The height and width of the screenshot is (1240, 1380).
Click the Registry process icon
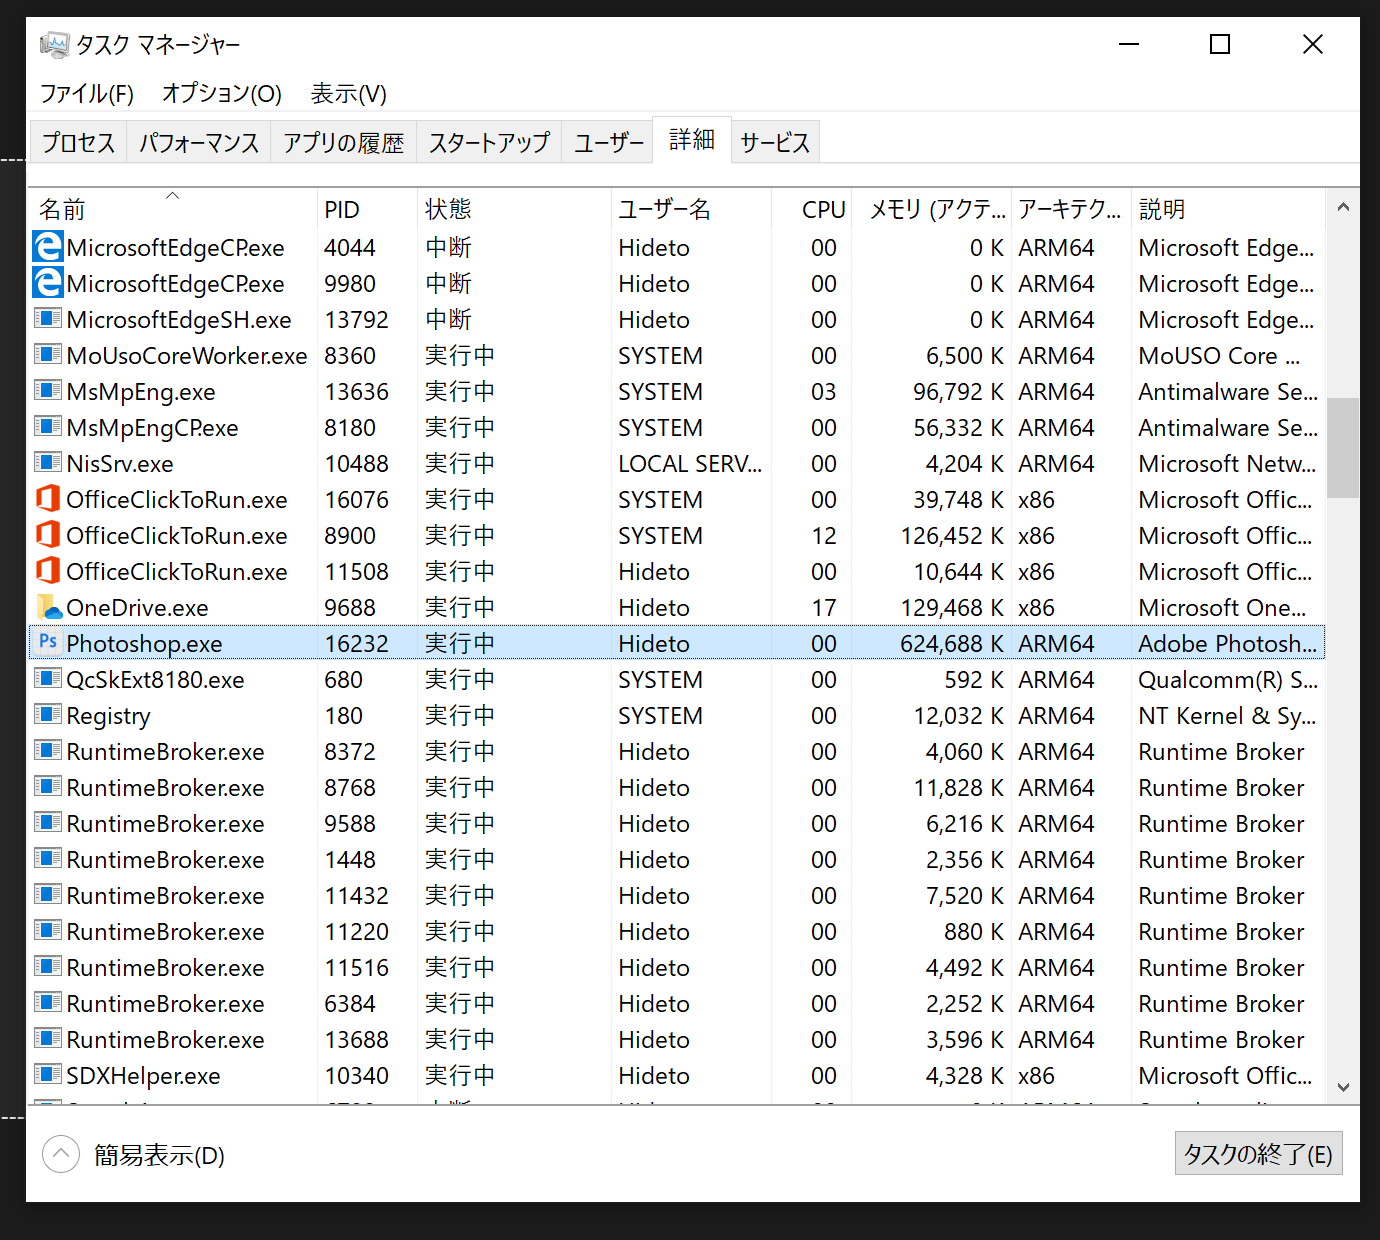47,715
